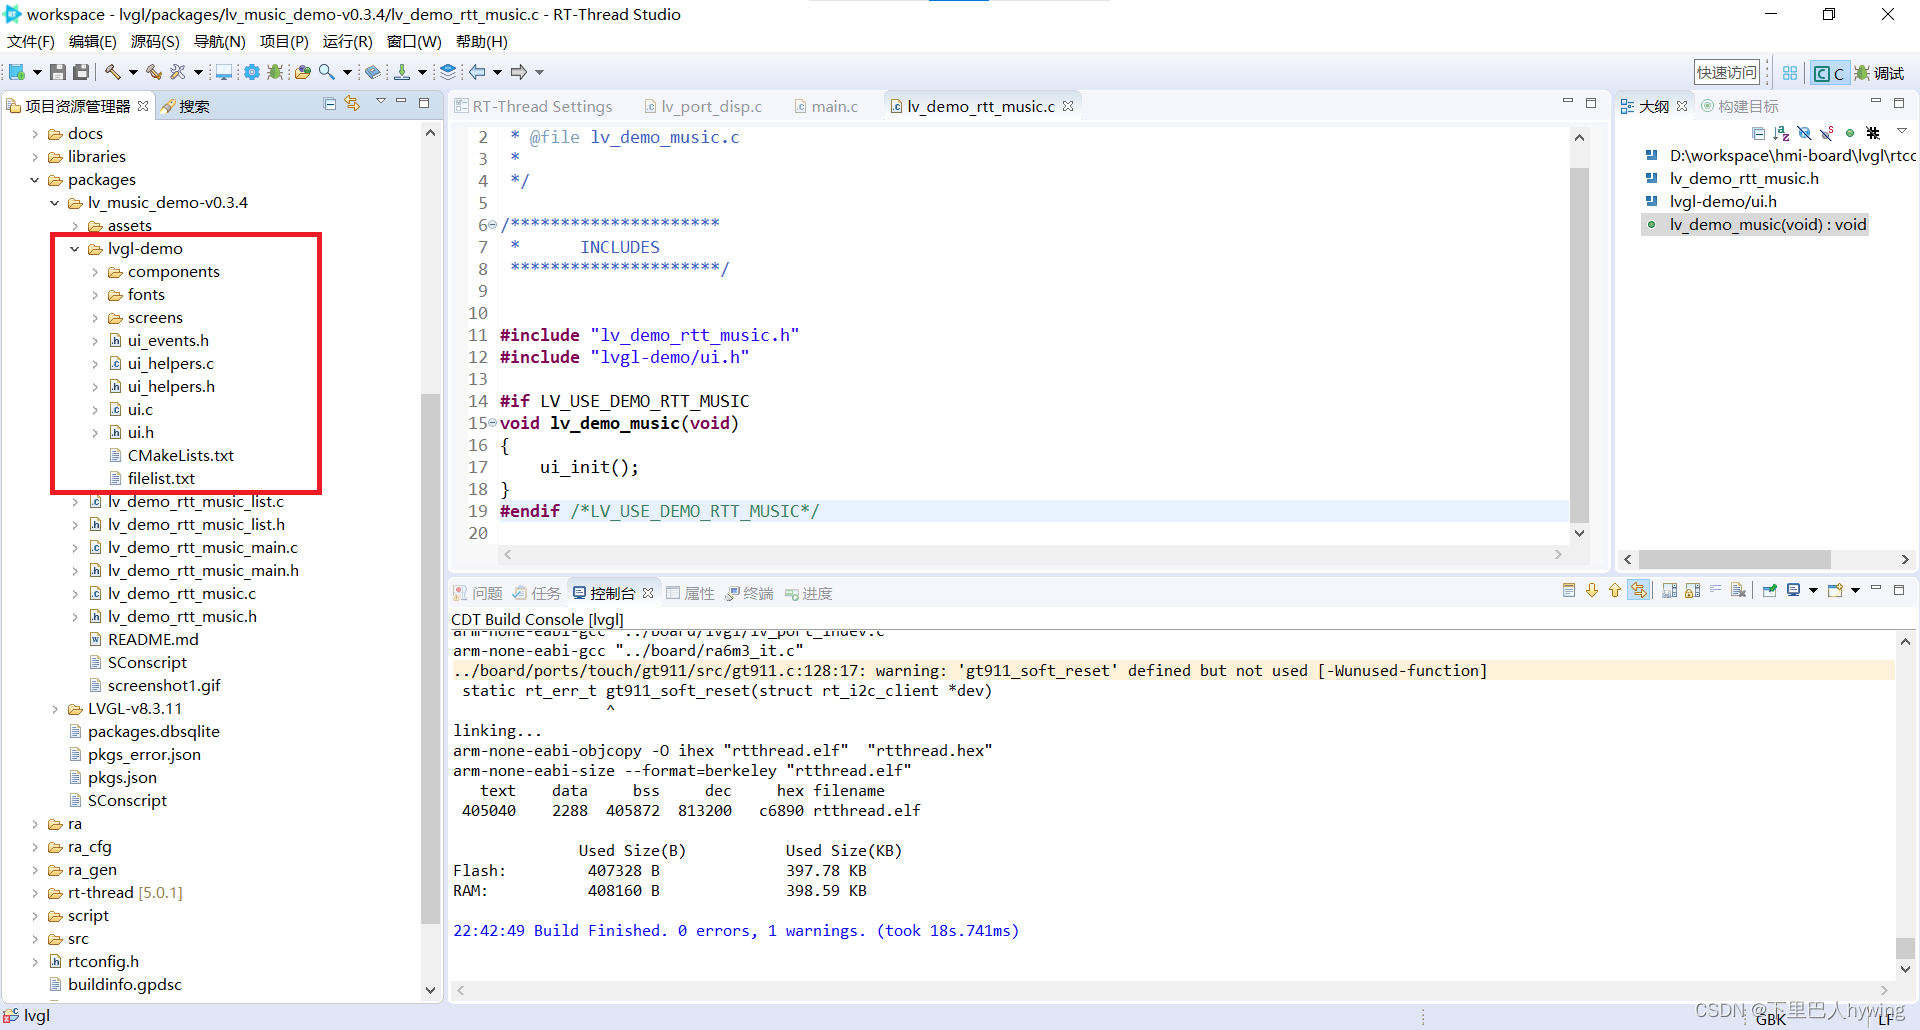Toggle hide inactive elements in outline

click(1873, 133)
